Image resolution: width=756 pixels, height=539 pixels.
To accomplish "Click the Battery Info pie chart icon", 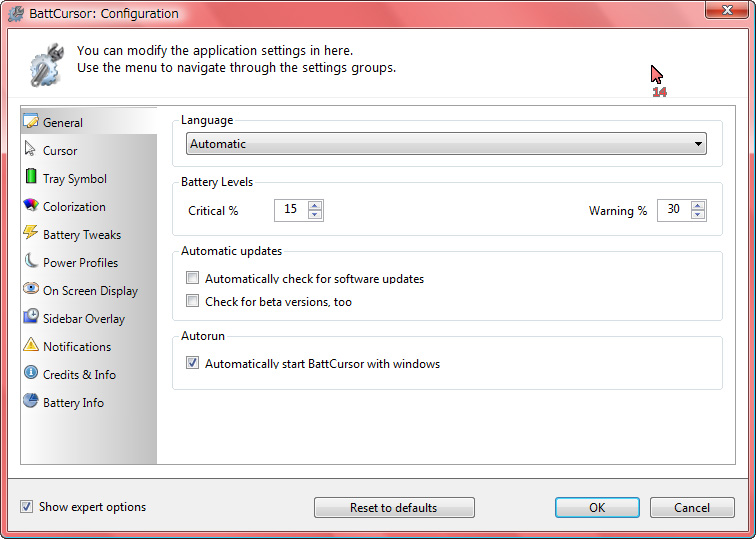I will pos(31,401).
